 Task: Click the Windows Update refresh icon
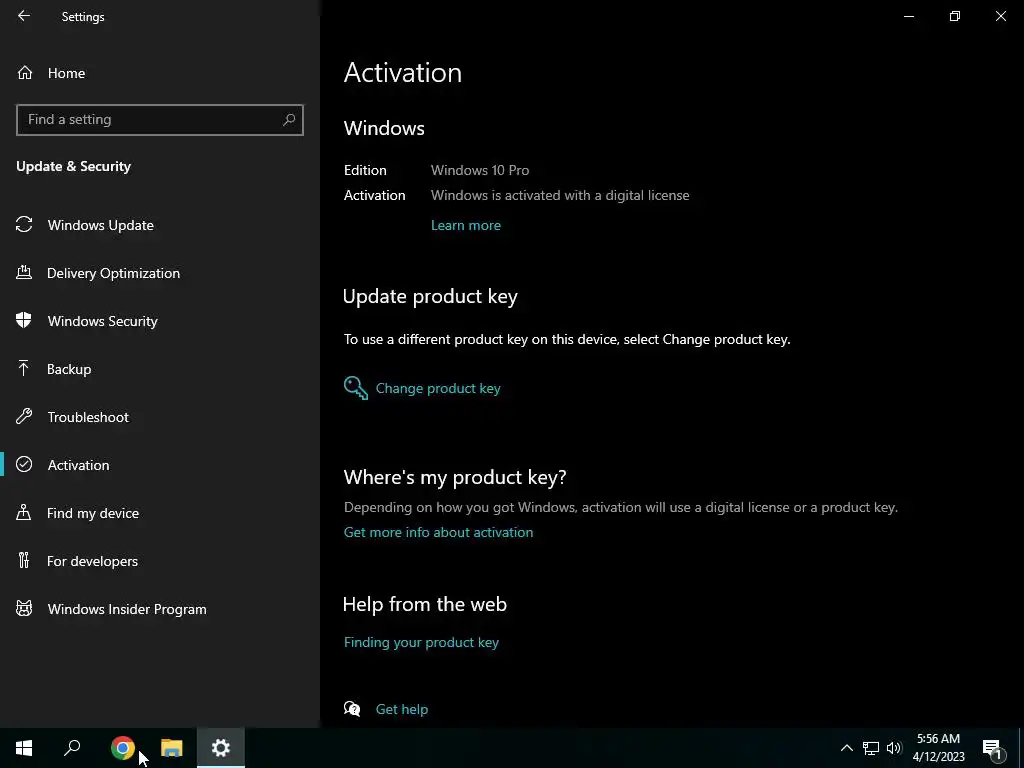24,225
